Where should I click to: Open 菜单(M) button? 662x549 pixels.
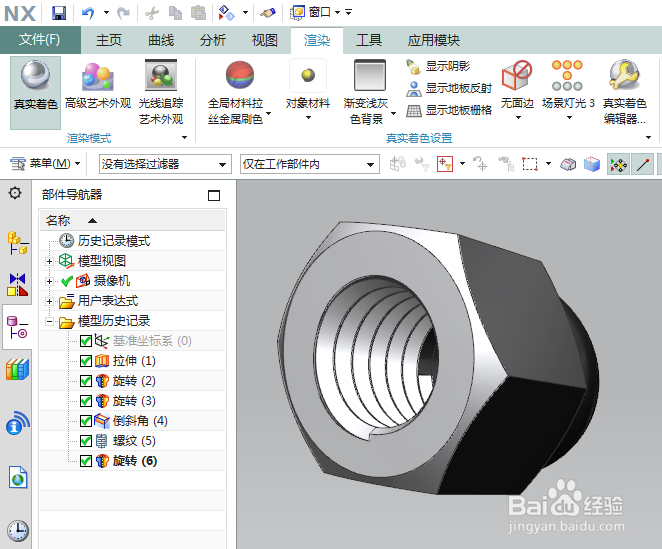tap(45, 164)
